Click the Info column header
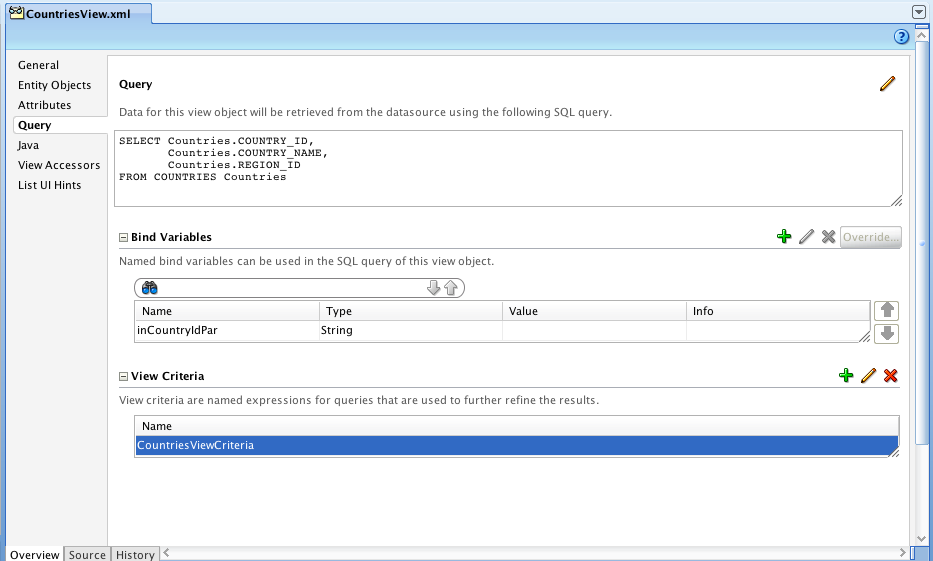The height and width of the screenshot is (561, 933). pos(778,311)
